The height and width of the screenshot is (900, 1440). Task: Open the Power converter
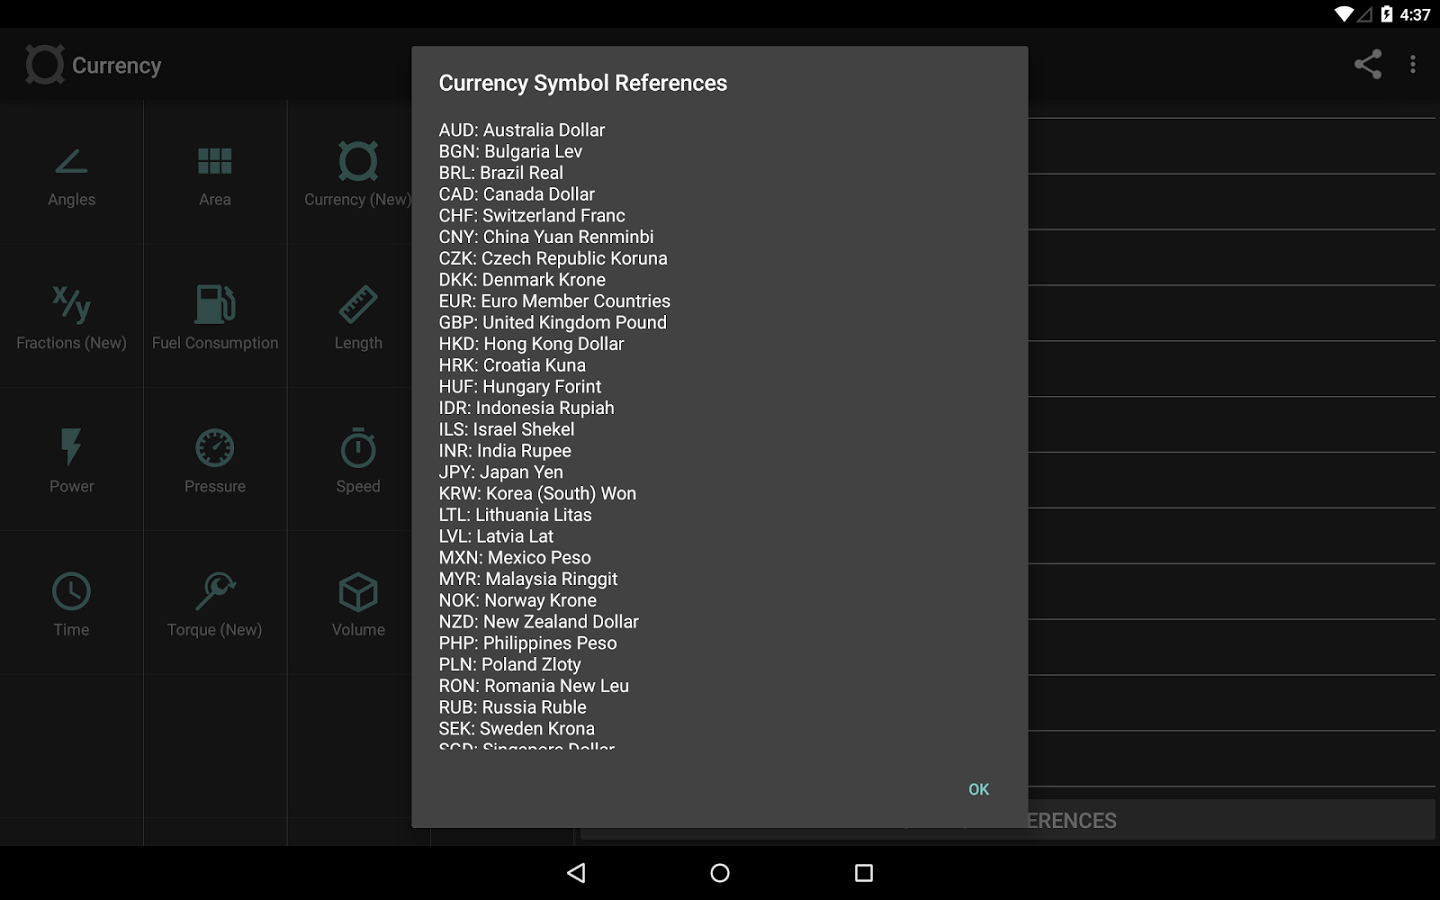tap(72, 460)
